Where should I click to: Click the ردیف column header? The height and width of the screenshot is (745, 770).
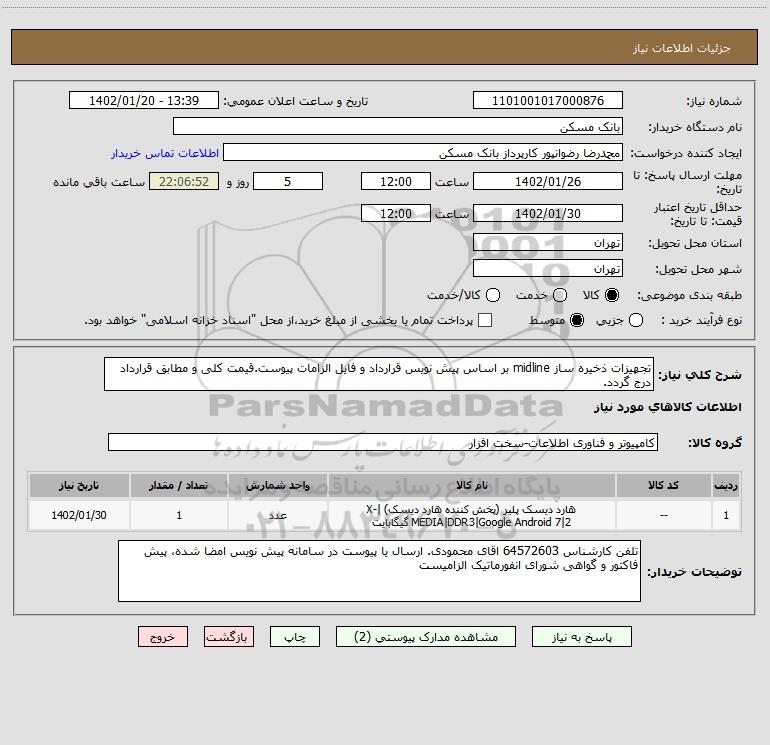click(726, 485)
